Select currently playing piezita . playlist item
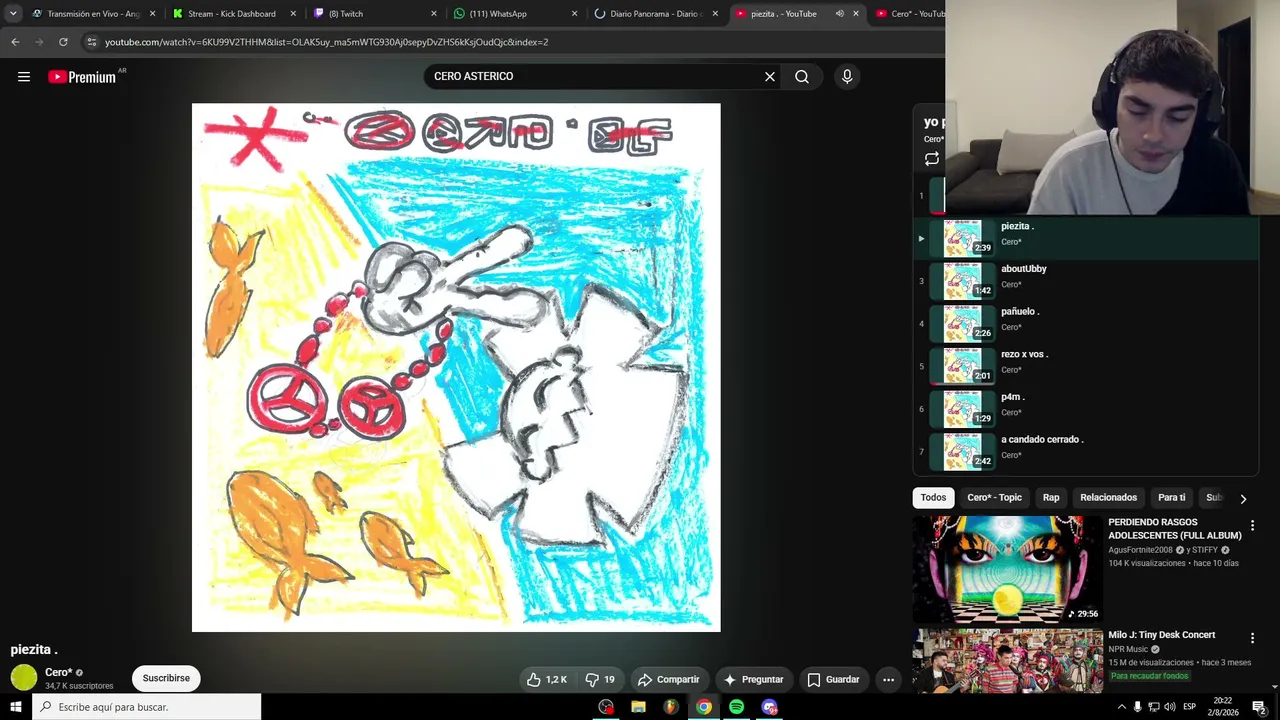The image size is (1280, 720). [x=1086, y=238]
